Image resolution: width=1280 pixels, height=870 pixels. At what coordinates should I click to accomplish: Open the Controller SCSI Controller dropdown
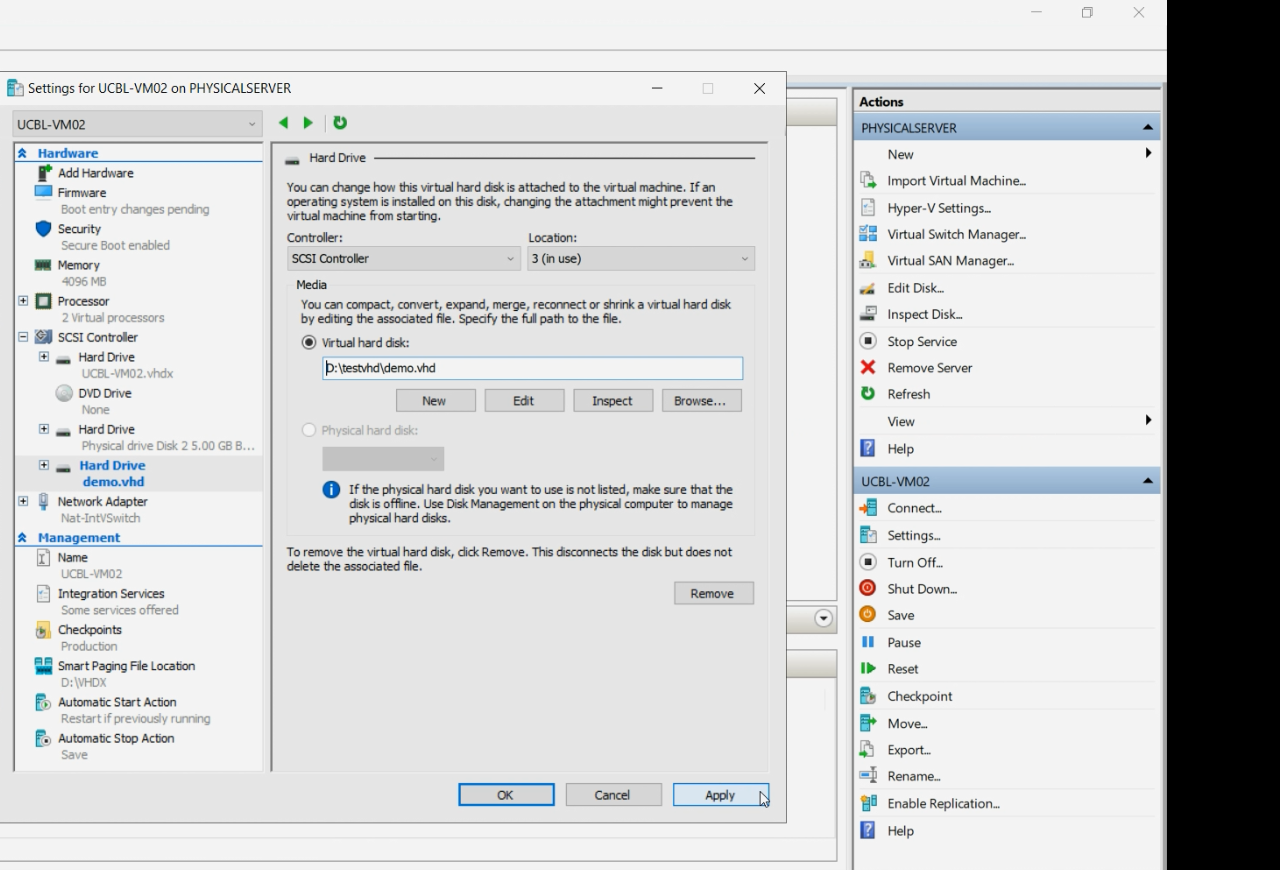[404, 259]
